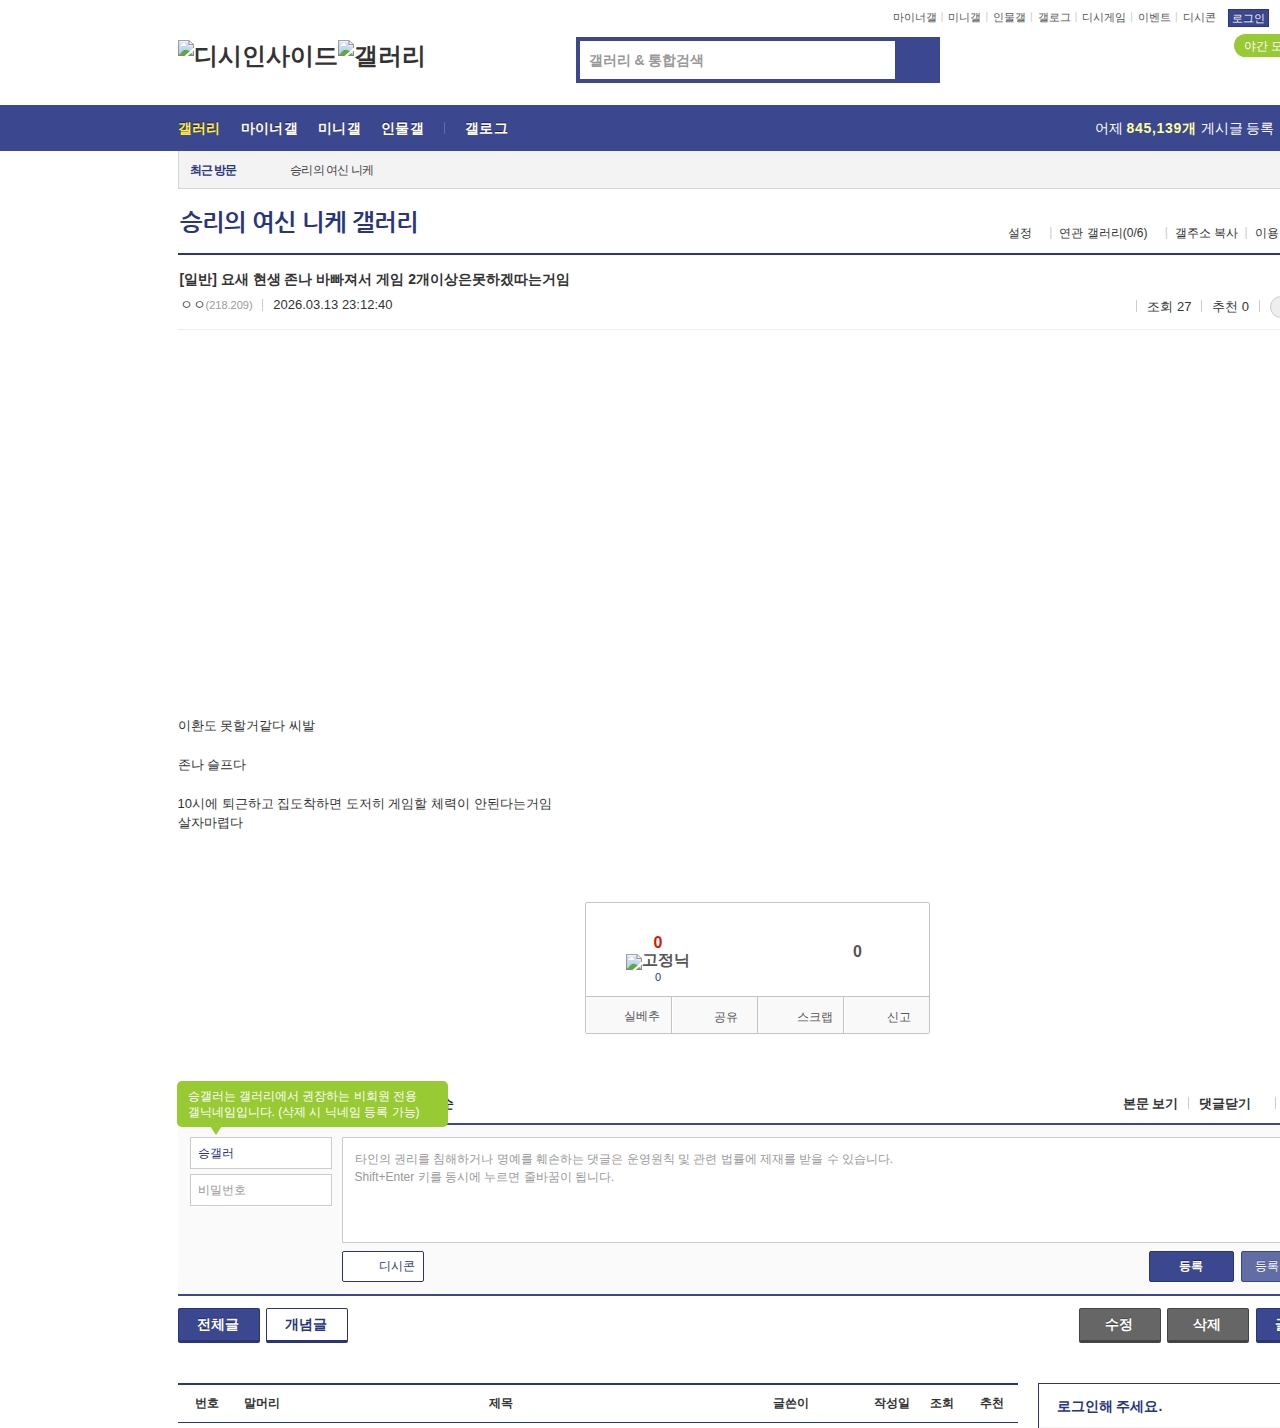Click the 말머리 column header
Screen dimensions: 1280x1428
click(262, 1404)
